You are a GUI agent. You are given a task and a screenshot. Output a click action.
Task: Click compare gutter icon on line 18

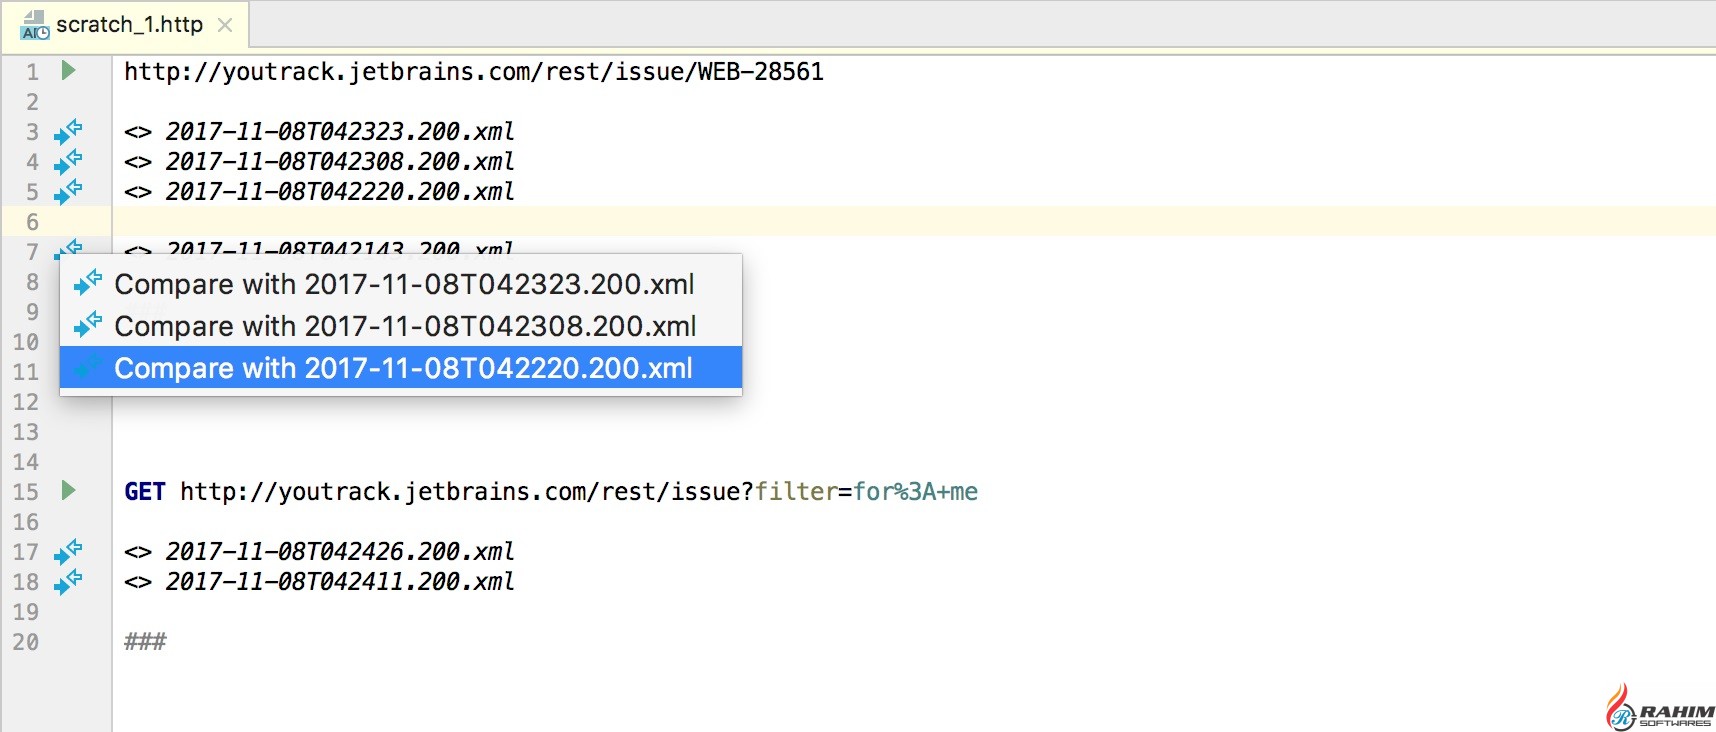[x=68, y=581]
